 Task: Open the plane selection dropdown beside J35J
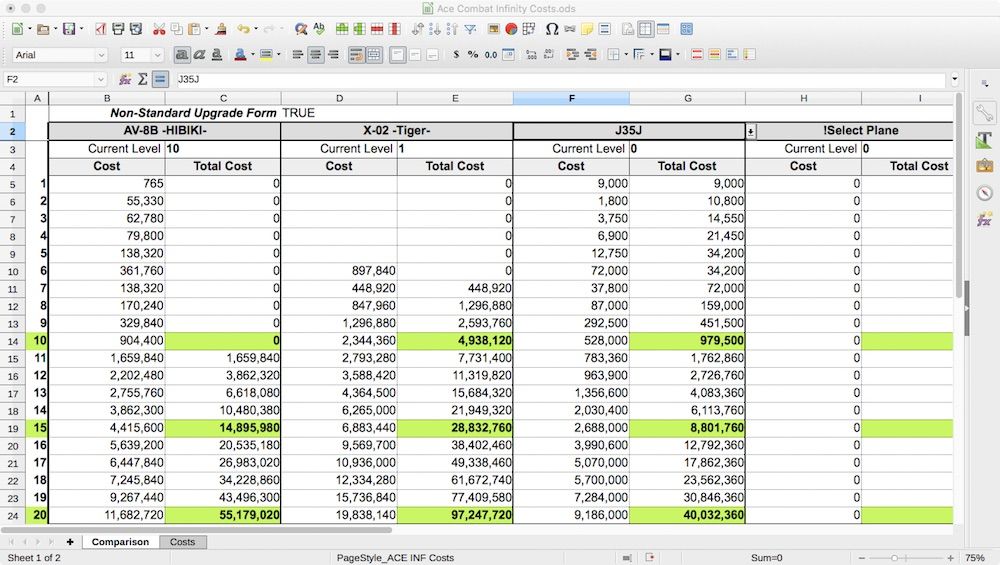click(751, 131)
